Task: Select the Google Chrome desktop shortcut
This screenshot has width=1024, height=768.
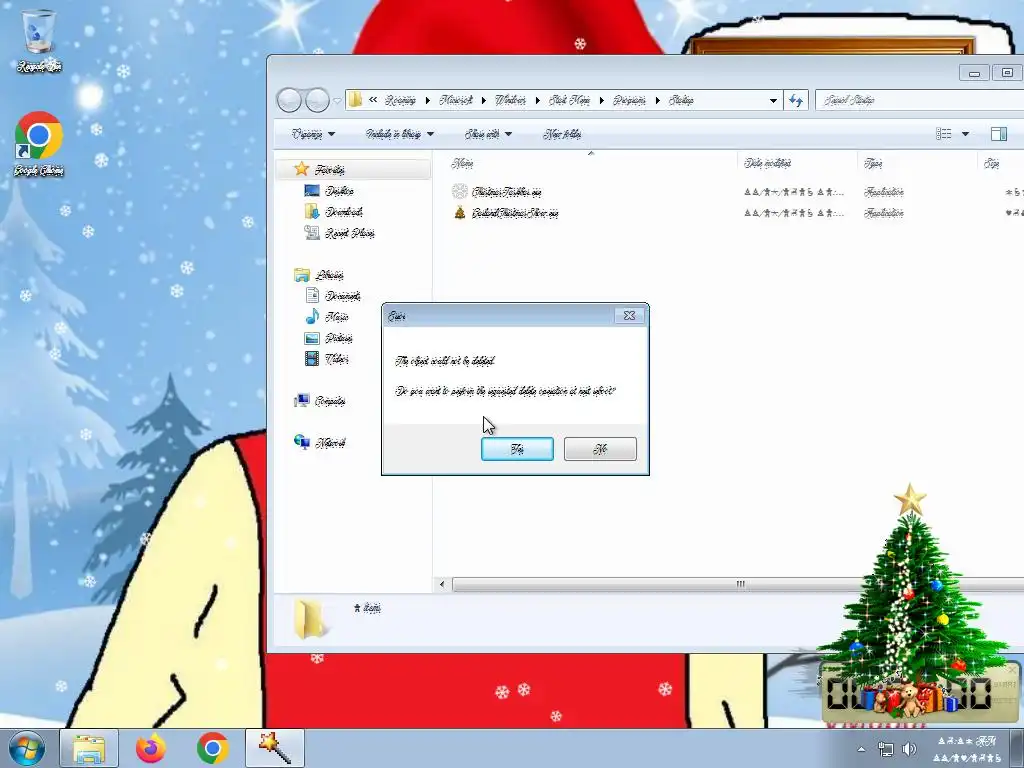Action: pyautogui.click(x=39, y=144)
